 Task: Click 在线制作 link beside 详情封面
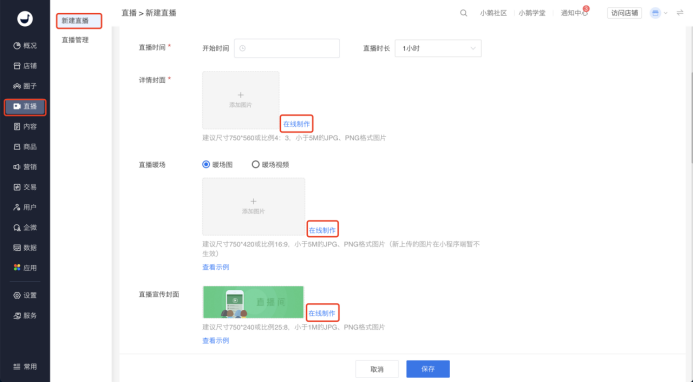(x=297, y=124)
